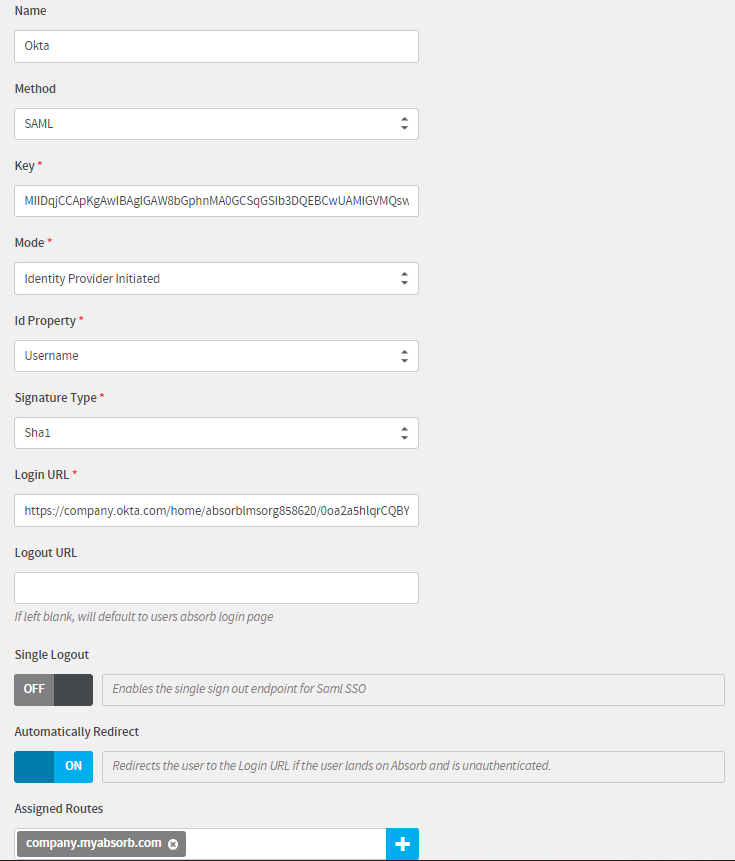Click the Automatically Redirect description text
735x861 pixels.
pyautogui.click(x=332, y=766)
